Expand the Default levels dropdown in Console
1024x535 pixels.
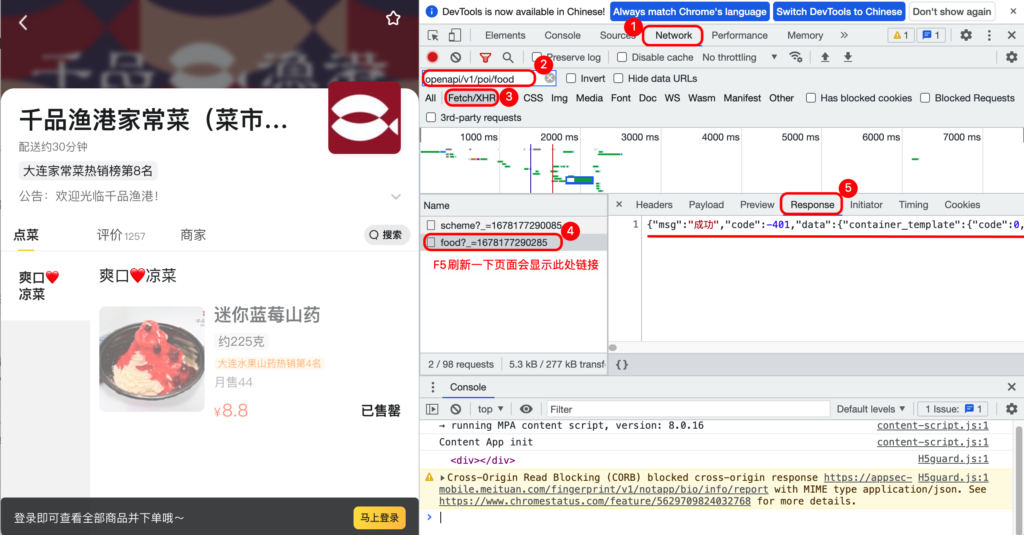[x=872, y=409]
